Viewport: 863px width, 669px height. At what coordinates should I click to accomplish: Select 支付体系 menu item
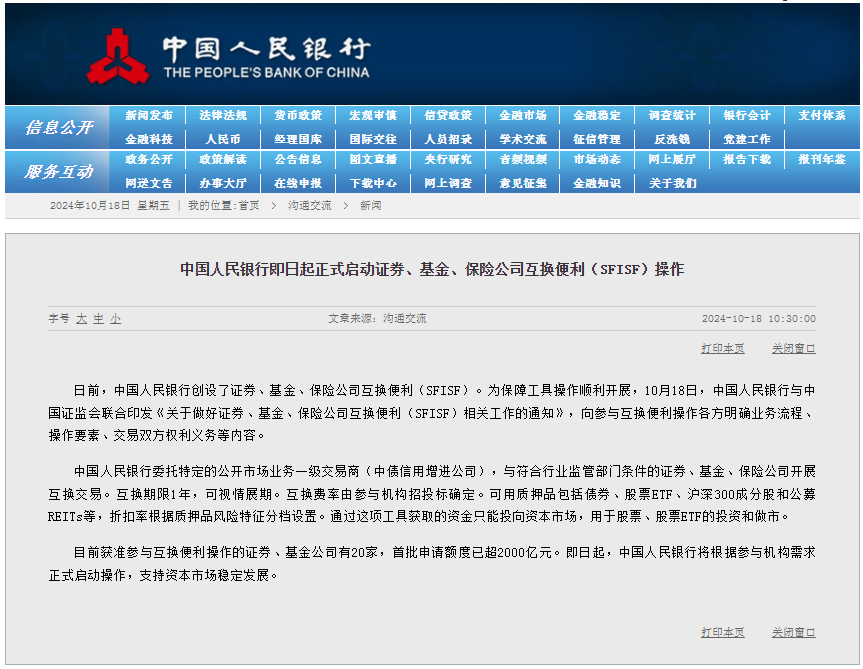click(x=822, y=116)
